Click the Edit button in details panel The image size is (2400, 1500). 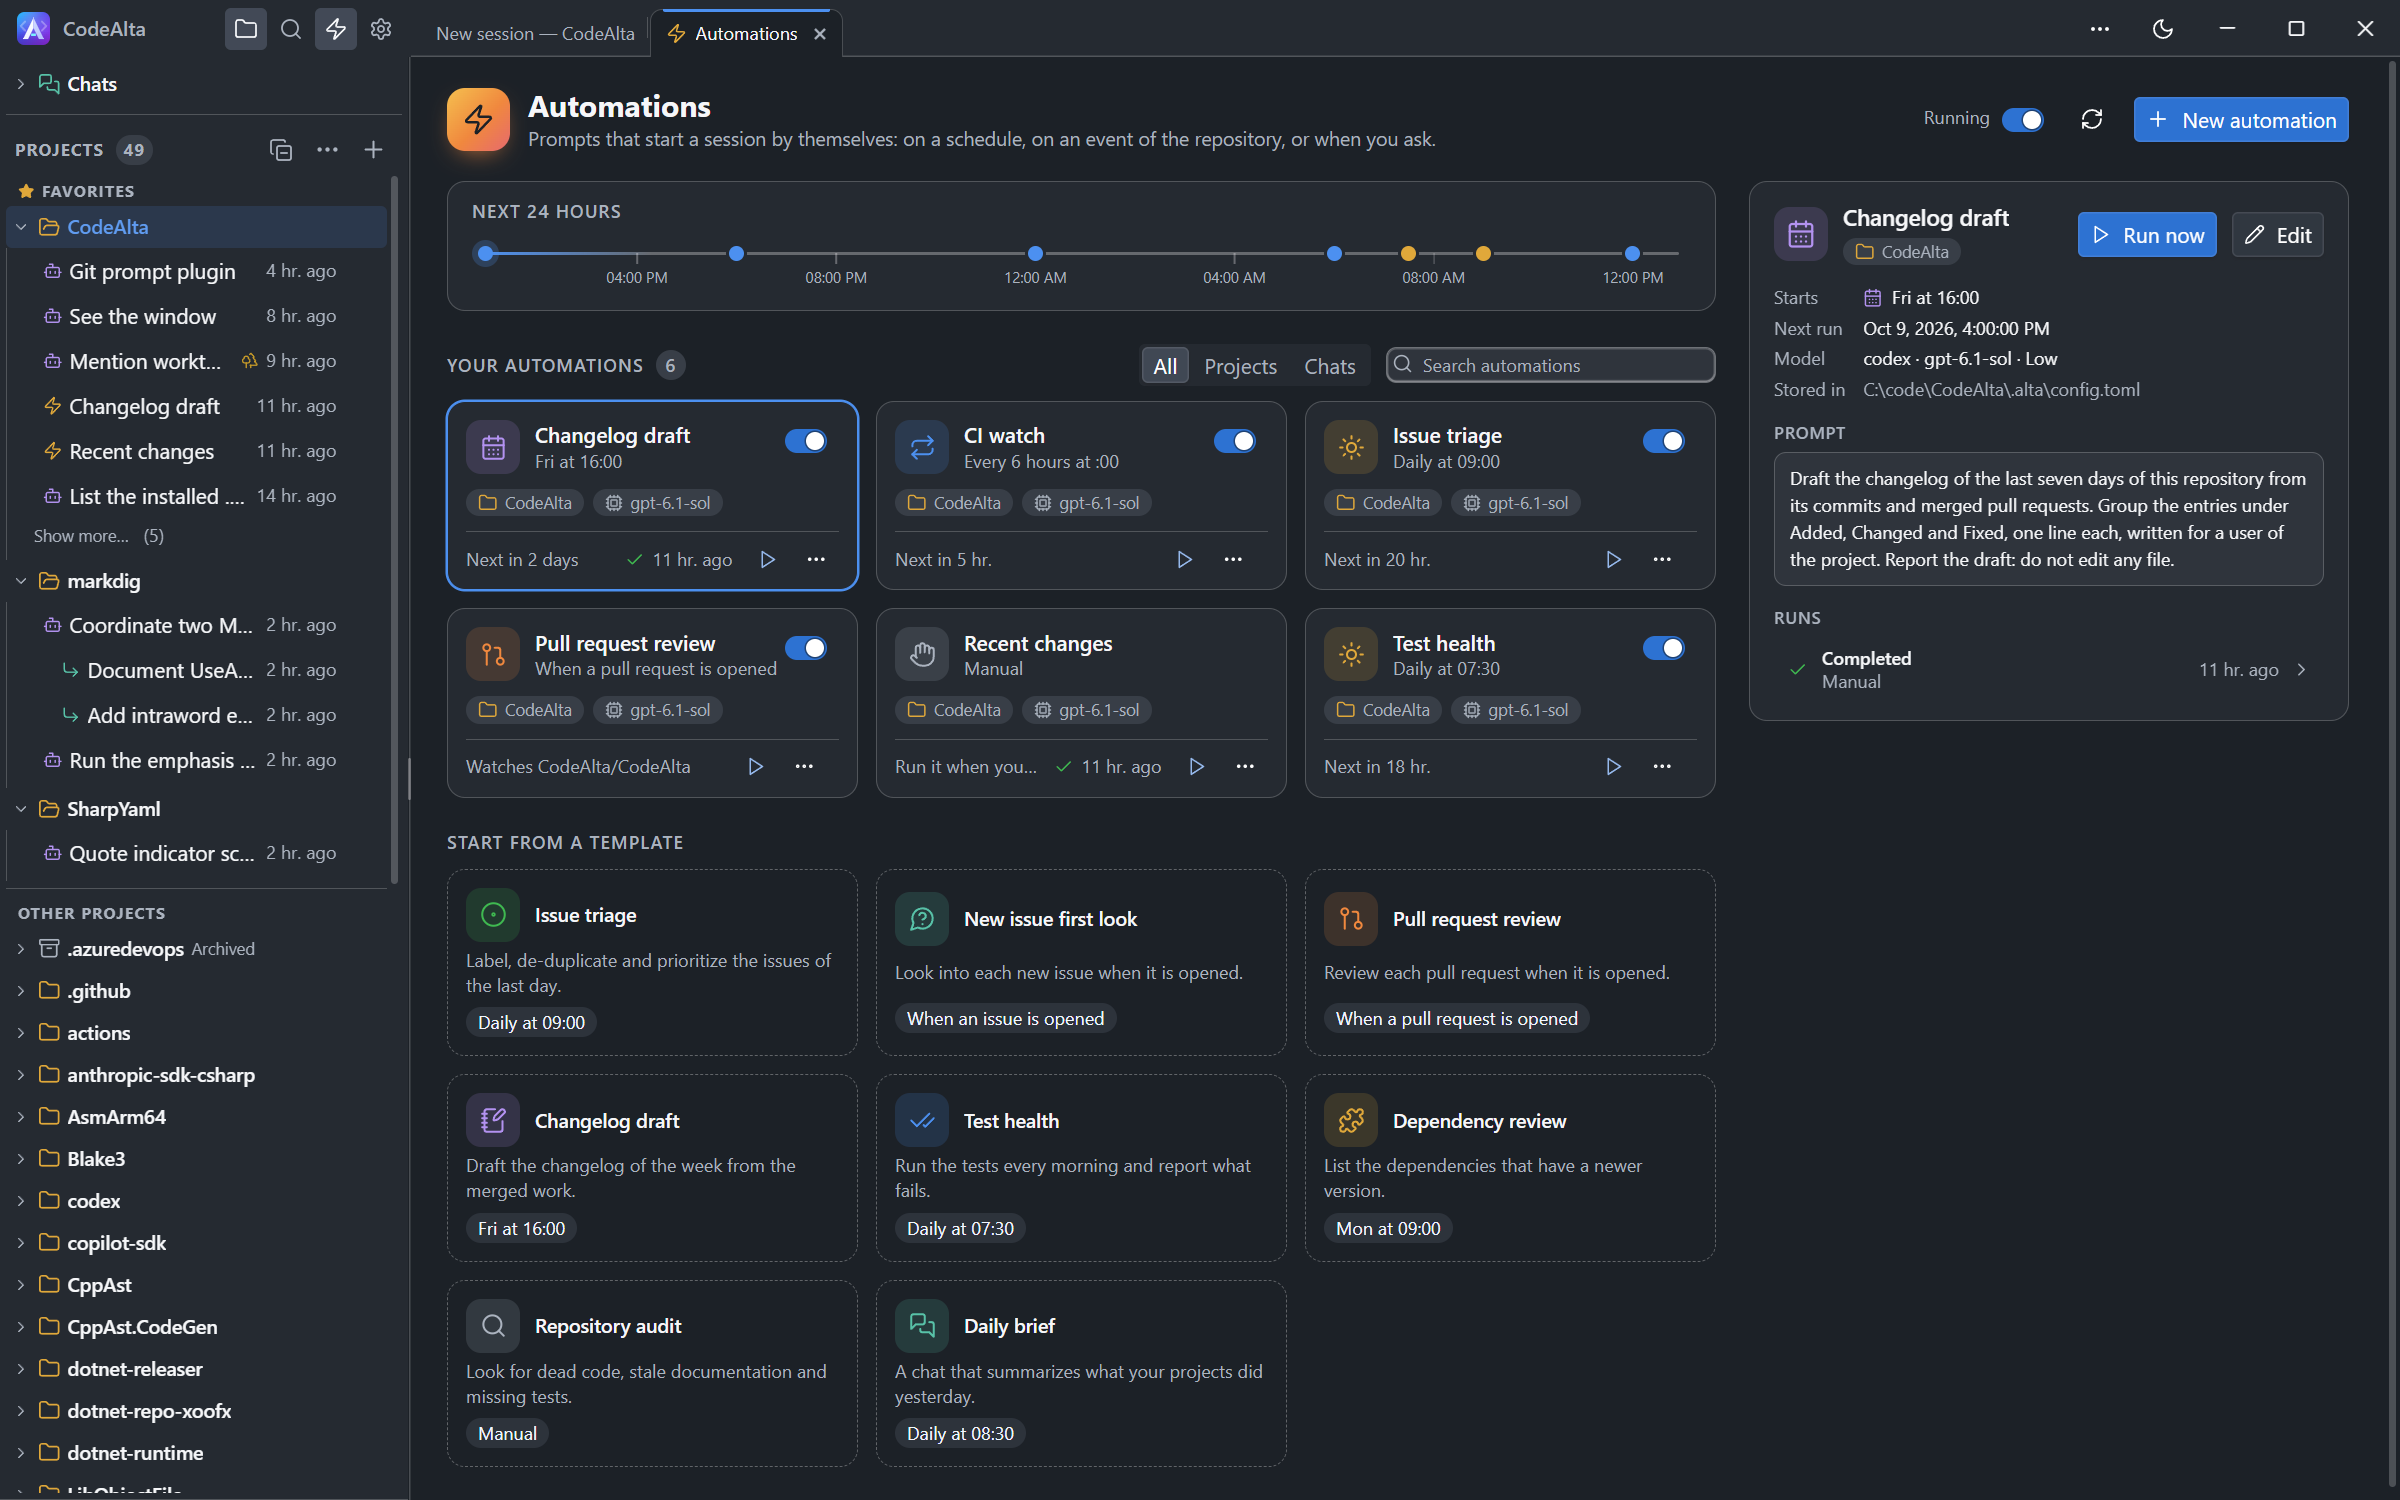point(2277,235)
